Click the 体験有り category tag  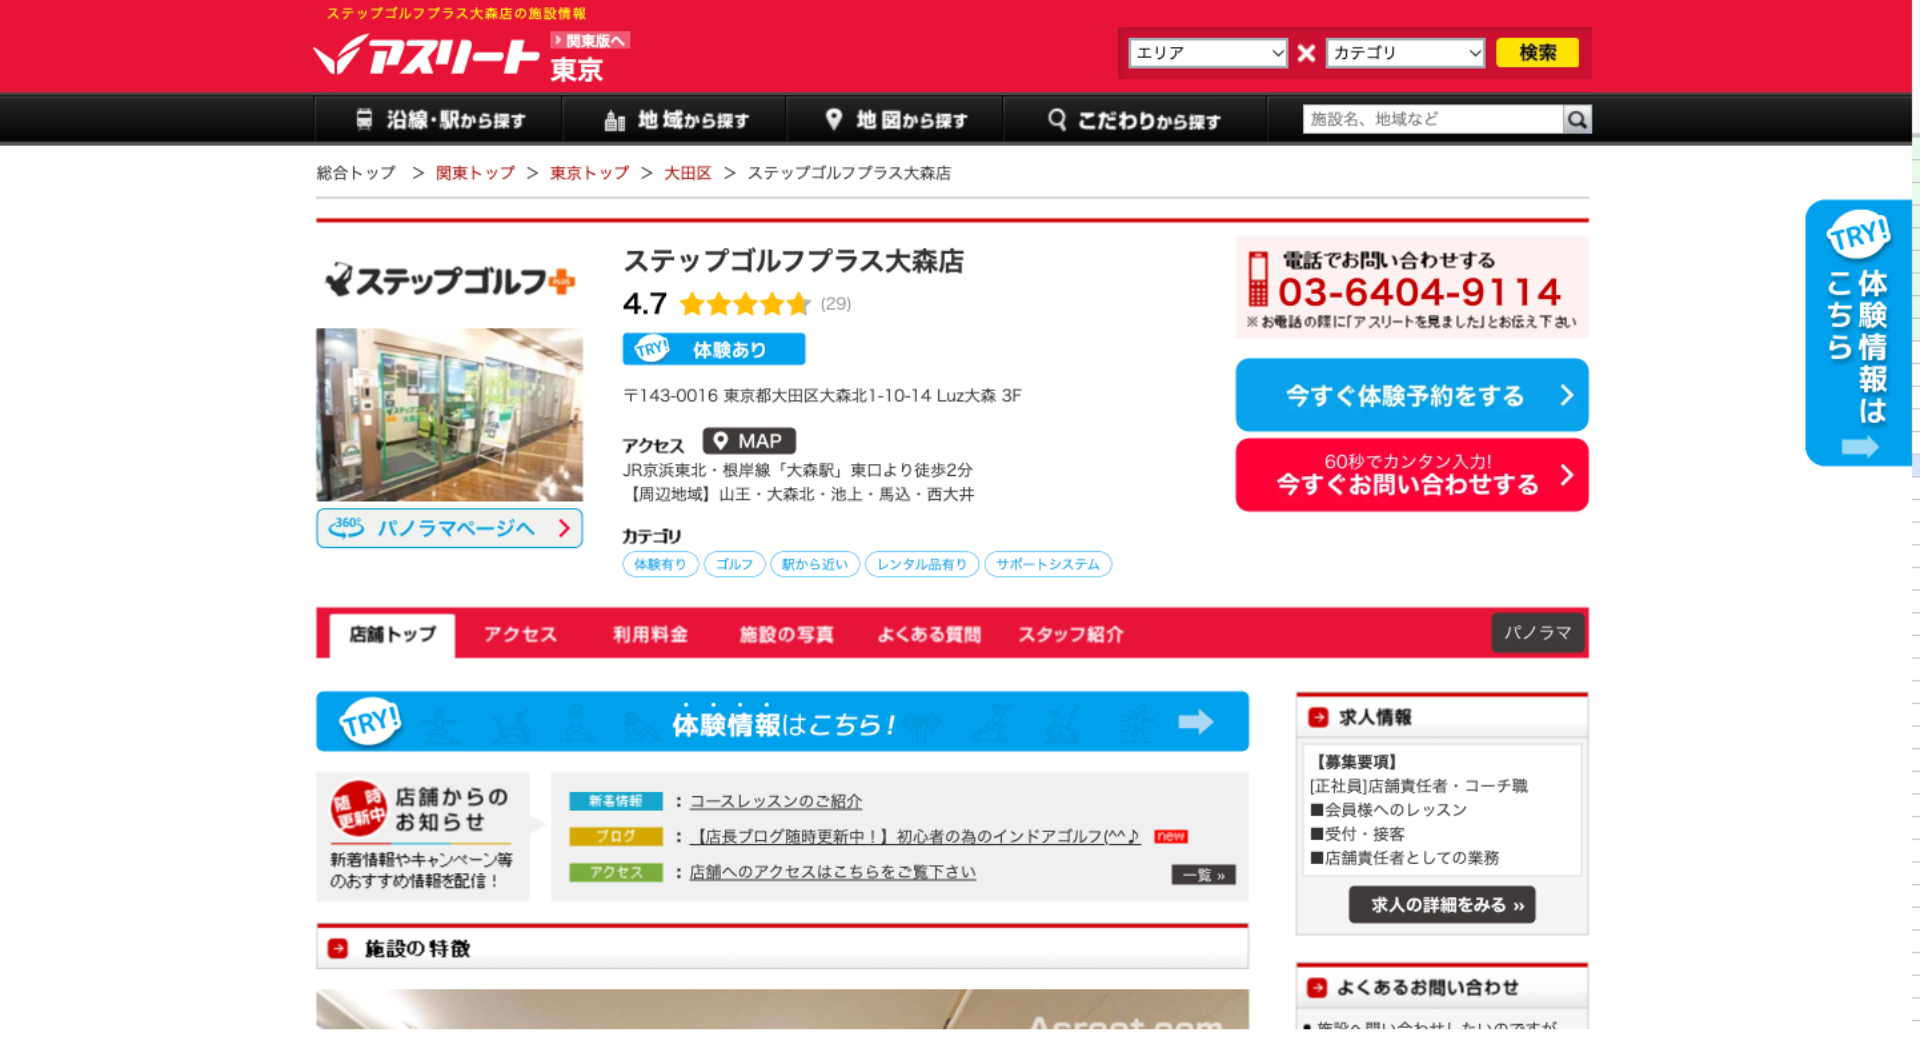click(x=660, y=564)
